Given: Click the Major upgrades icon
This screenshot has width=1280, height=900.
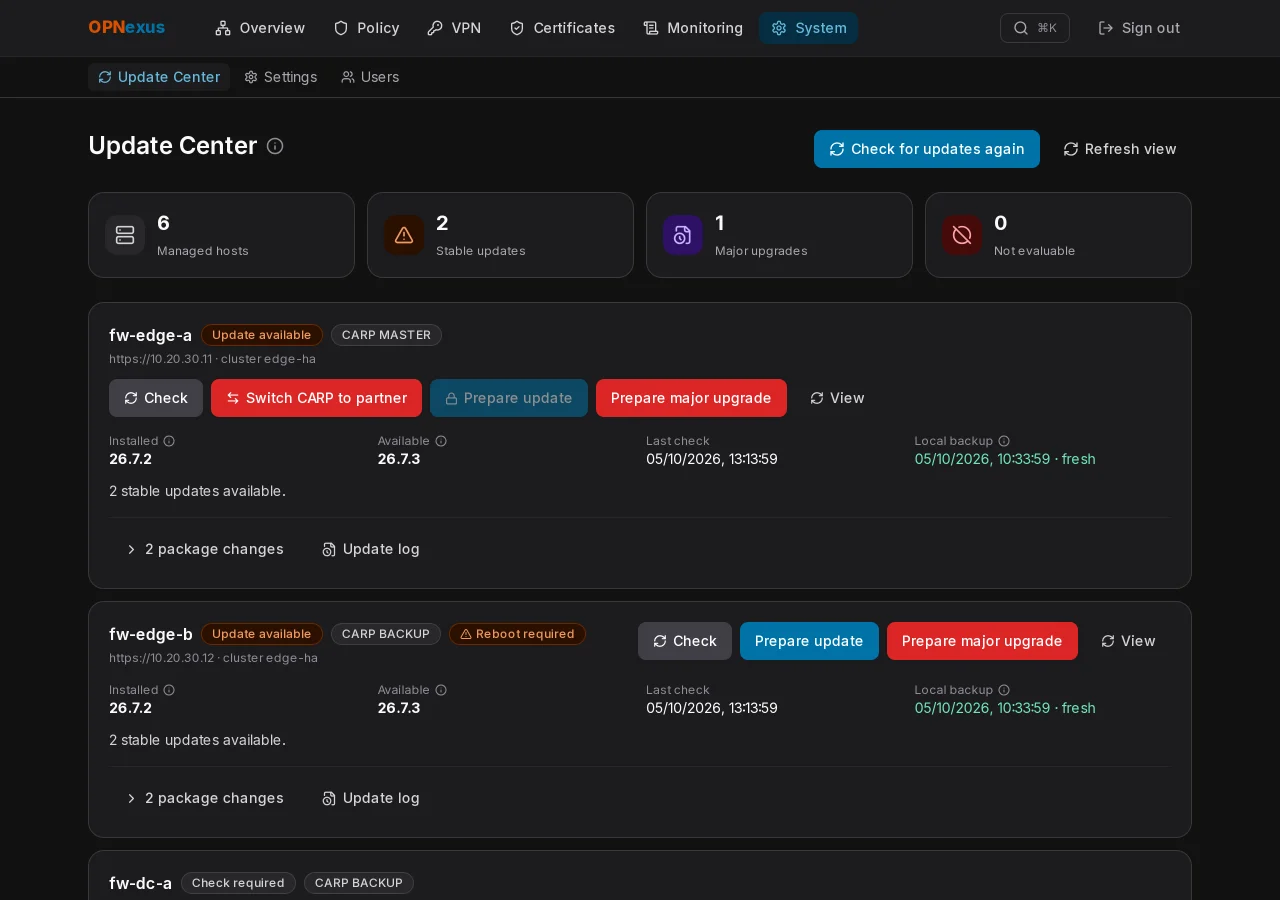Looking at the screenshot, I should [x=683, y=235].
